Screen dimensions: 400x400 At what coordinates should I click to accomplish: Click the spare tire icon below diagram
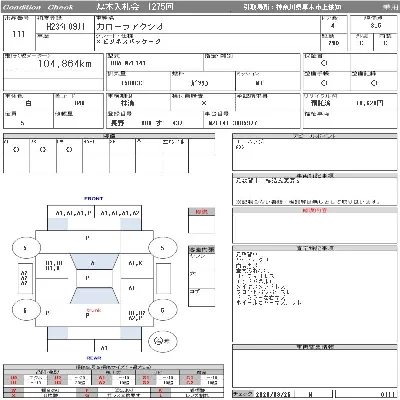pos(163,341)
